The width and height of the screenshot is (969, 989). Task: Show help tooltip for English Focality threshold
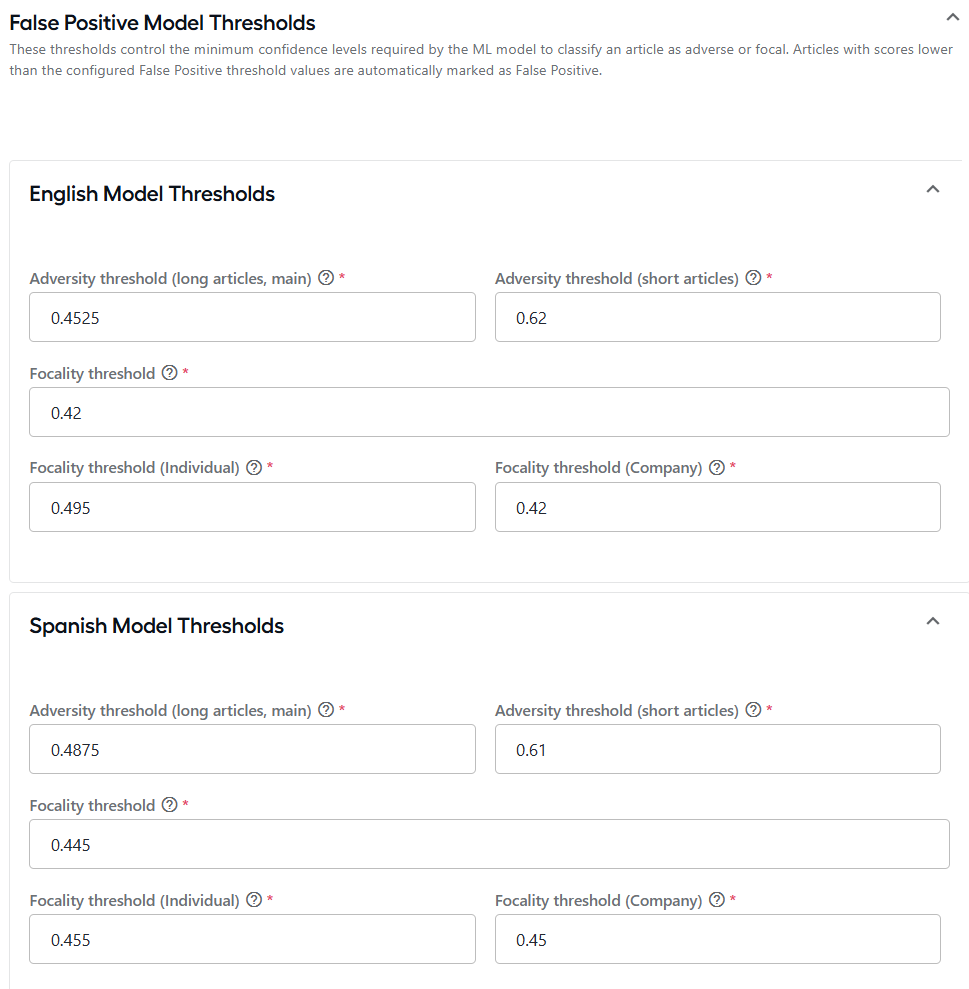pyautogui.click(x=170, y=373)
